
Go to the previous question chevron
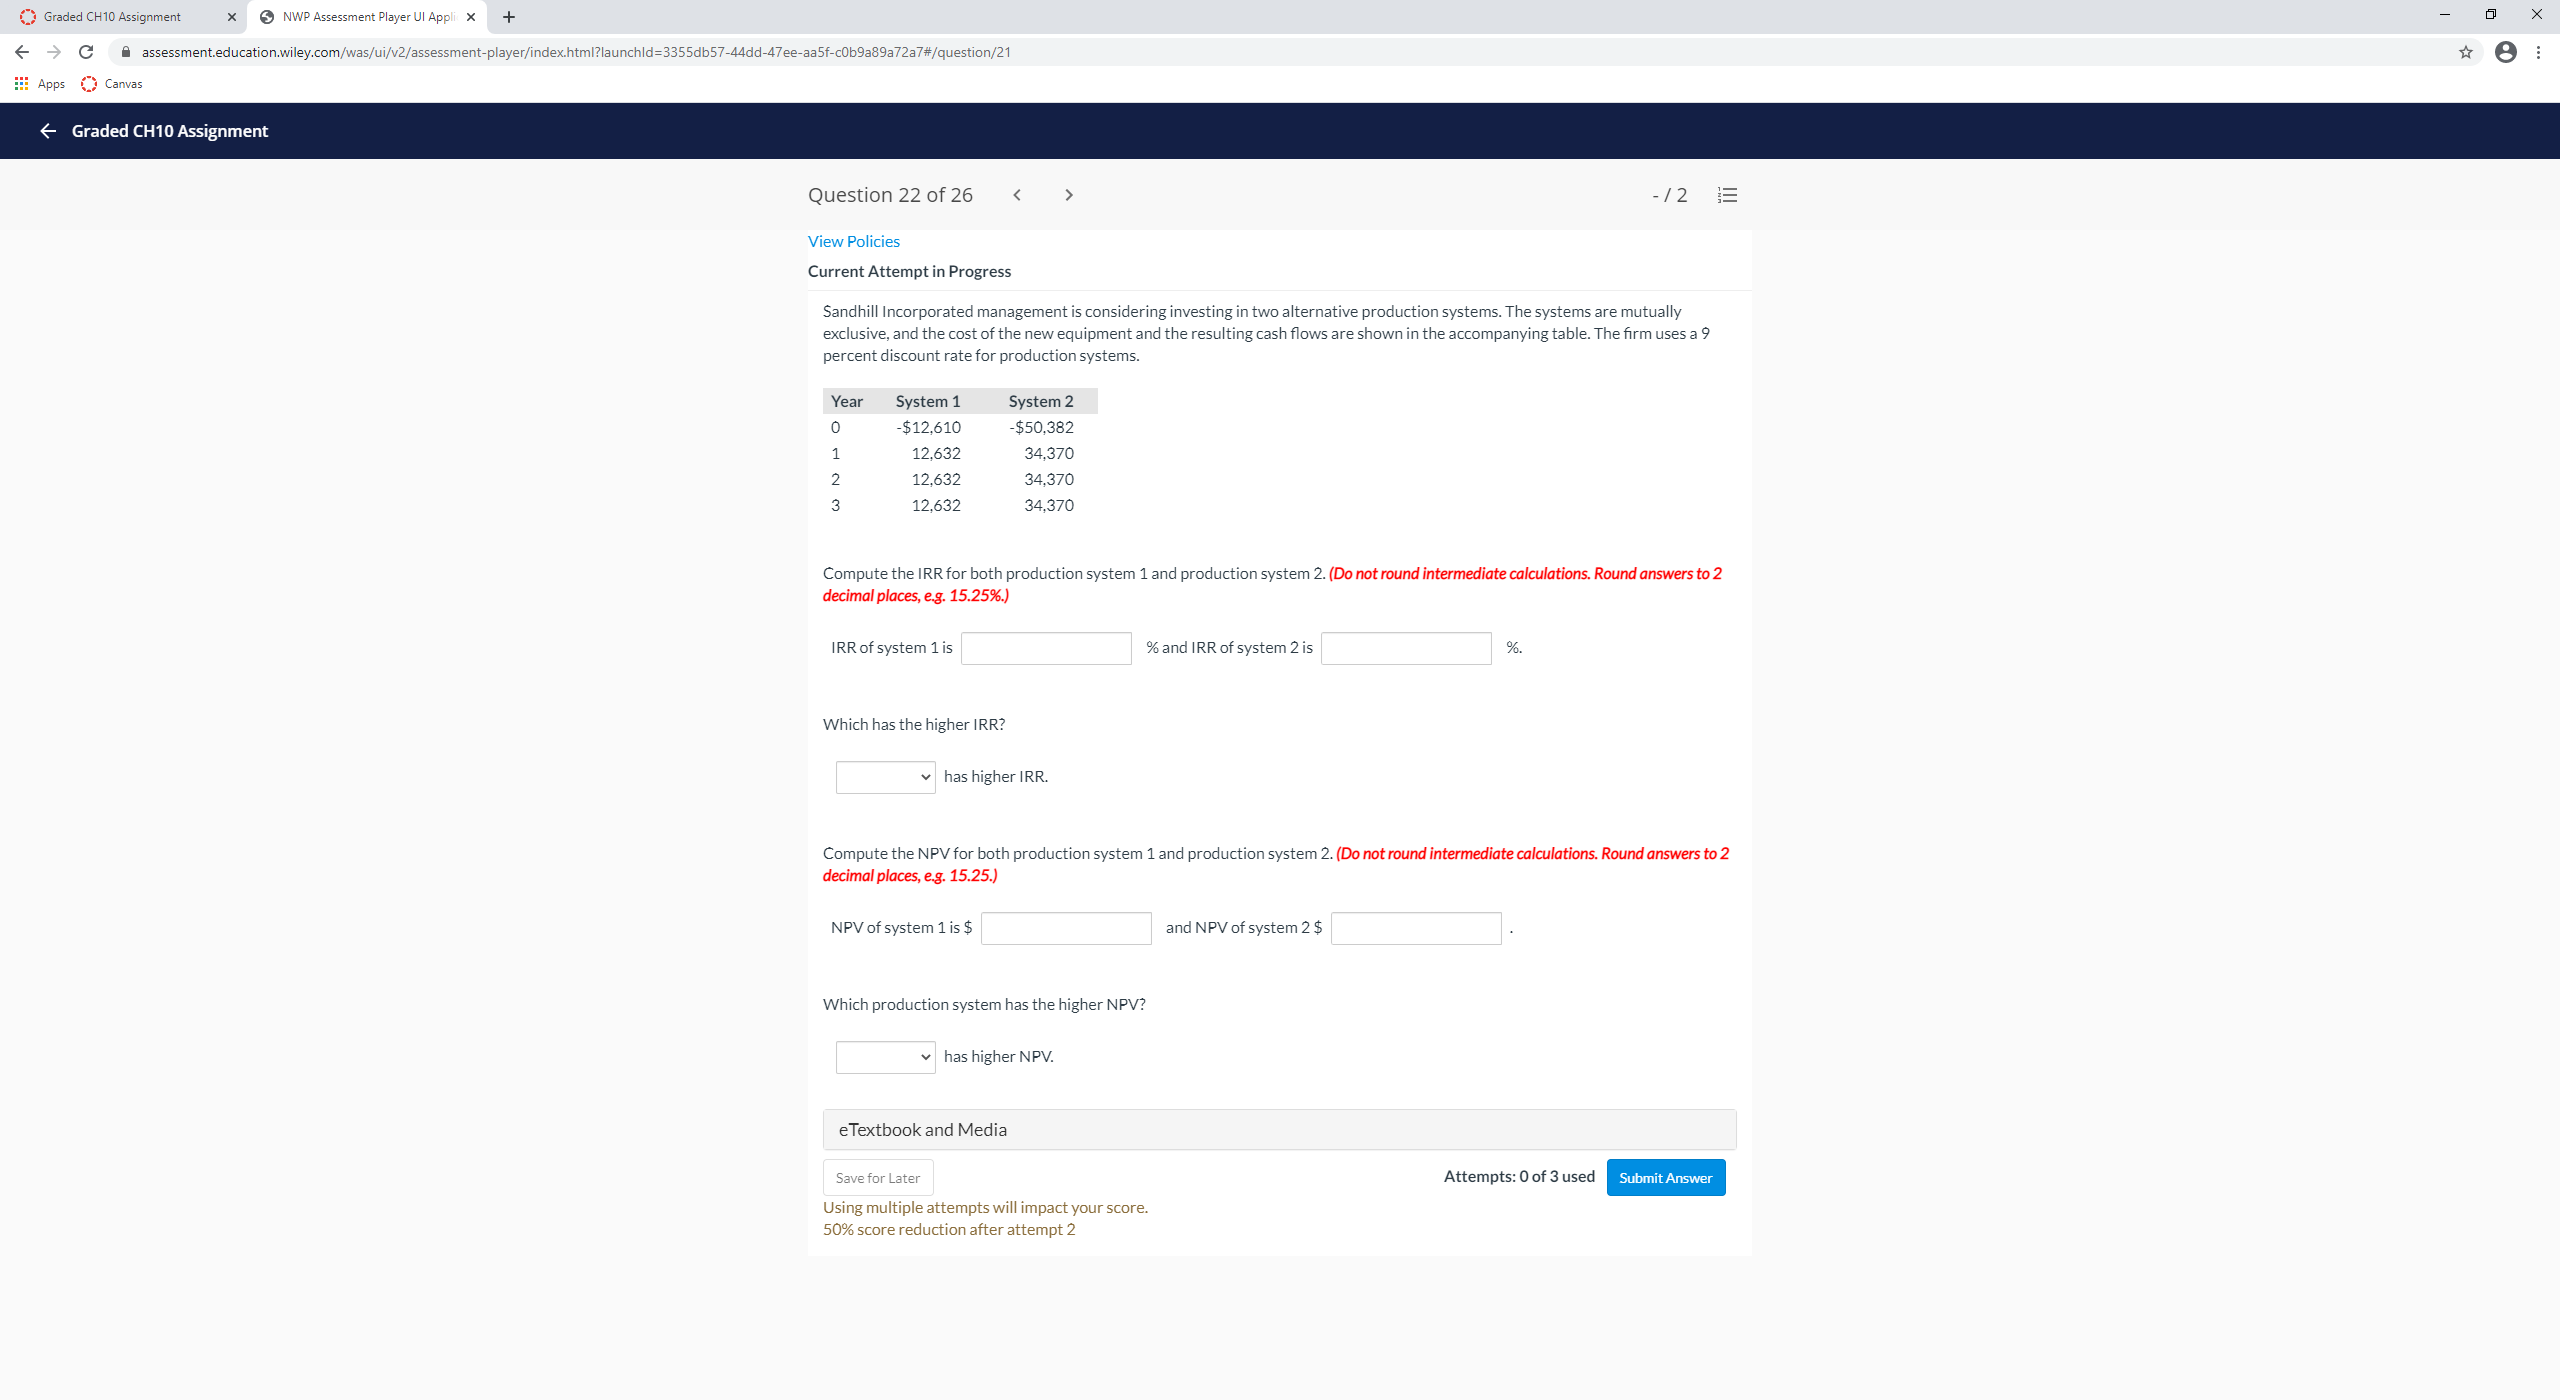coord(1017,195)
